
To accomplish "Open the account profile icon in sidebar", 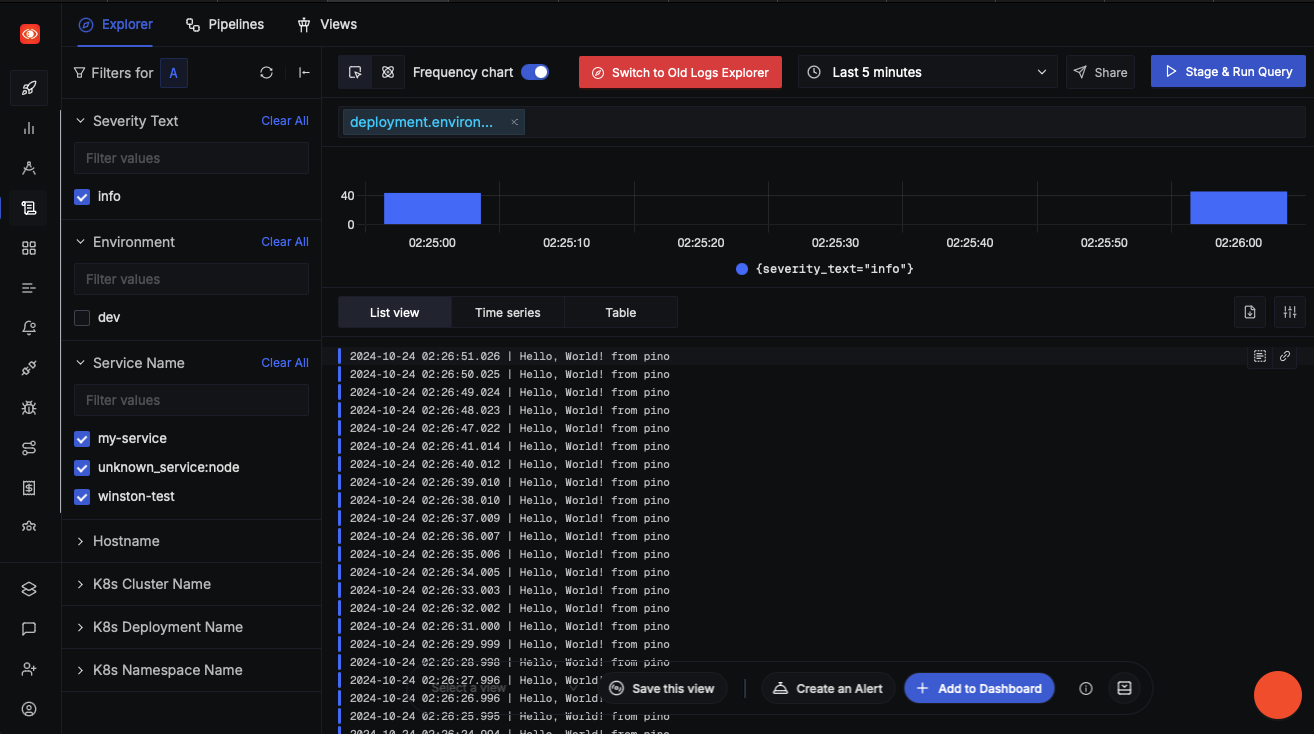I will click(29, 709).
